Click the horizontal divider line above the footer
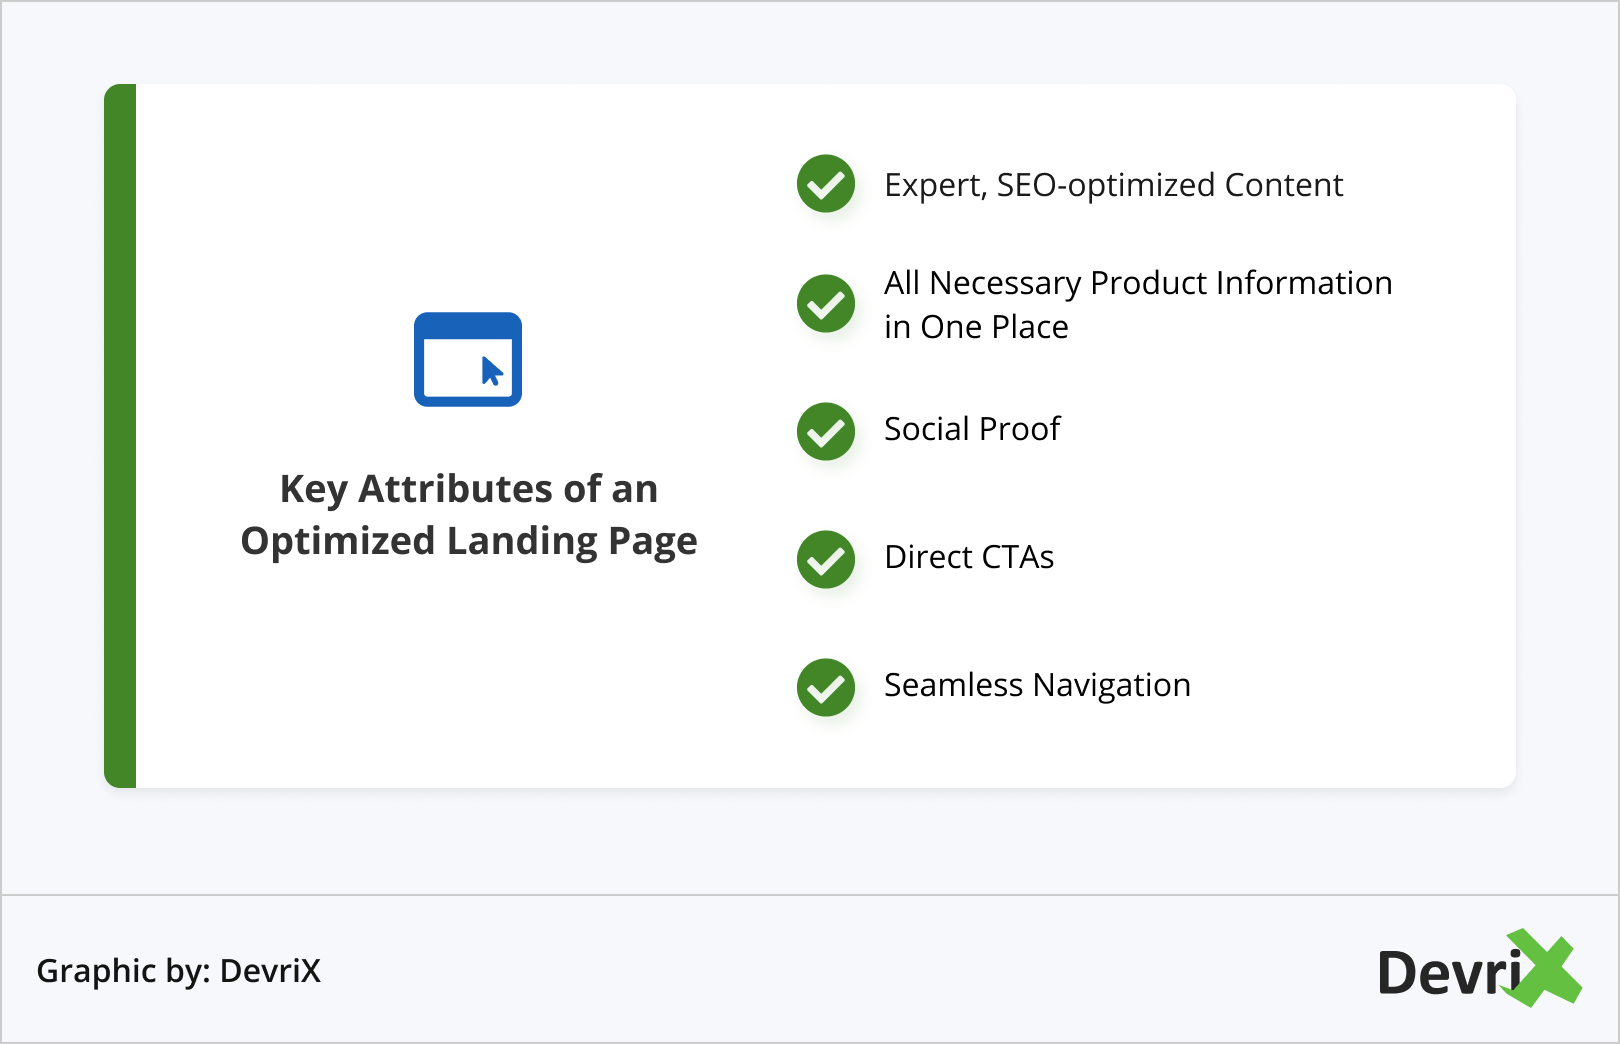This screenshot has width=1620, height=1044. pos(810,895)
